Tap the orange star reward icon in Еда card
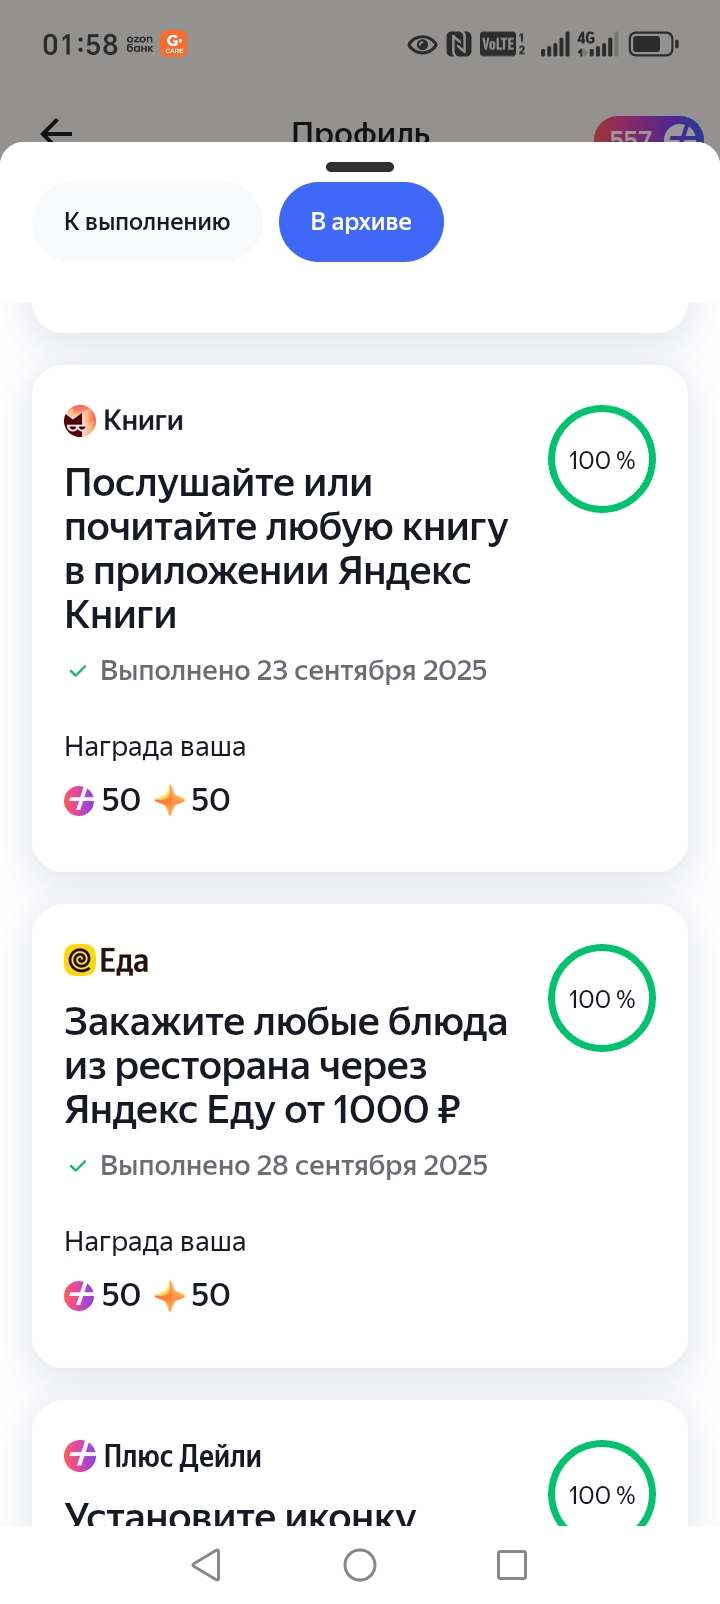720x1604 pixels. click(x=169, y=1295)
